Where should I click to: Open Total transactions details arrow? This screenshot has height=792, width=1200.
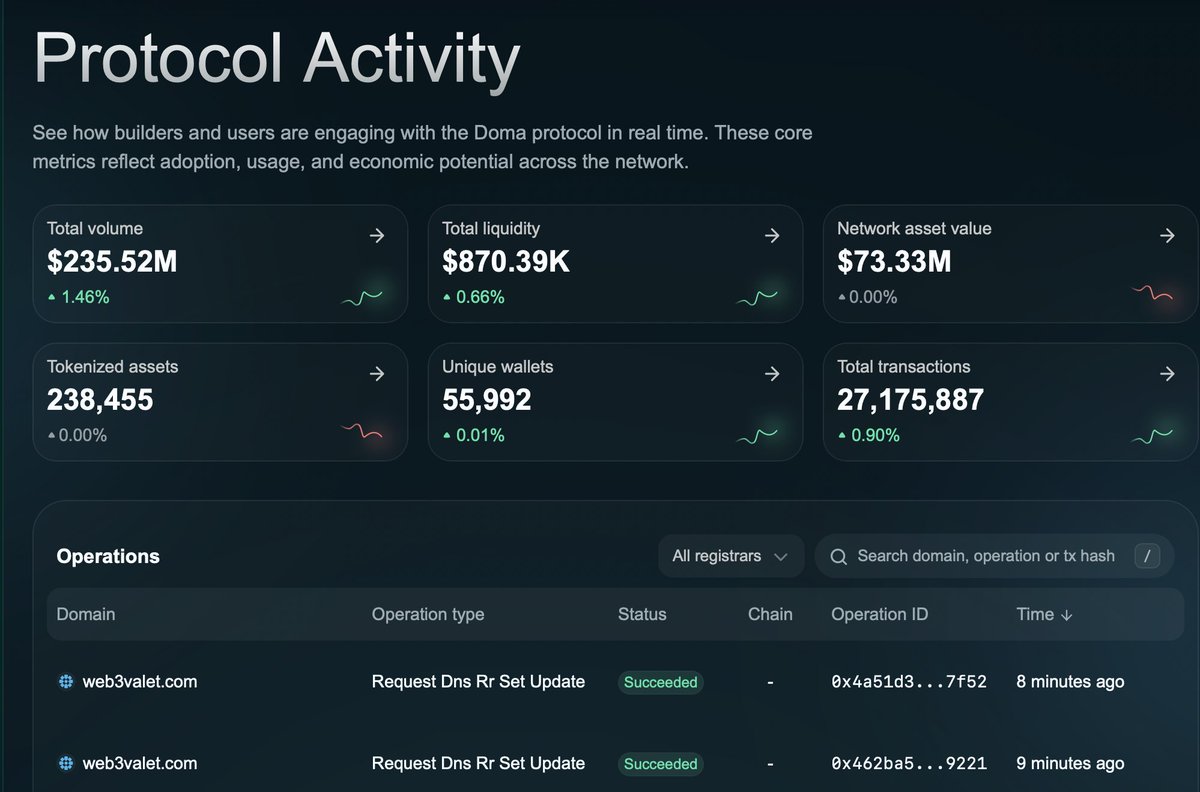tap(1167, 374)
